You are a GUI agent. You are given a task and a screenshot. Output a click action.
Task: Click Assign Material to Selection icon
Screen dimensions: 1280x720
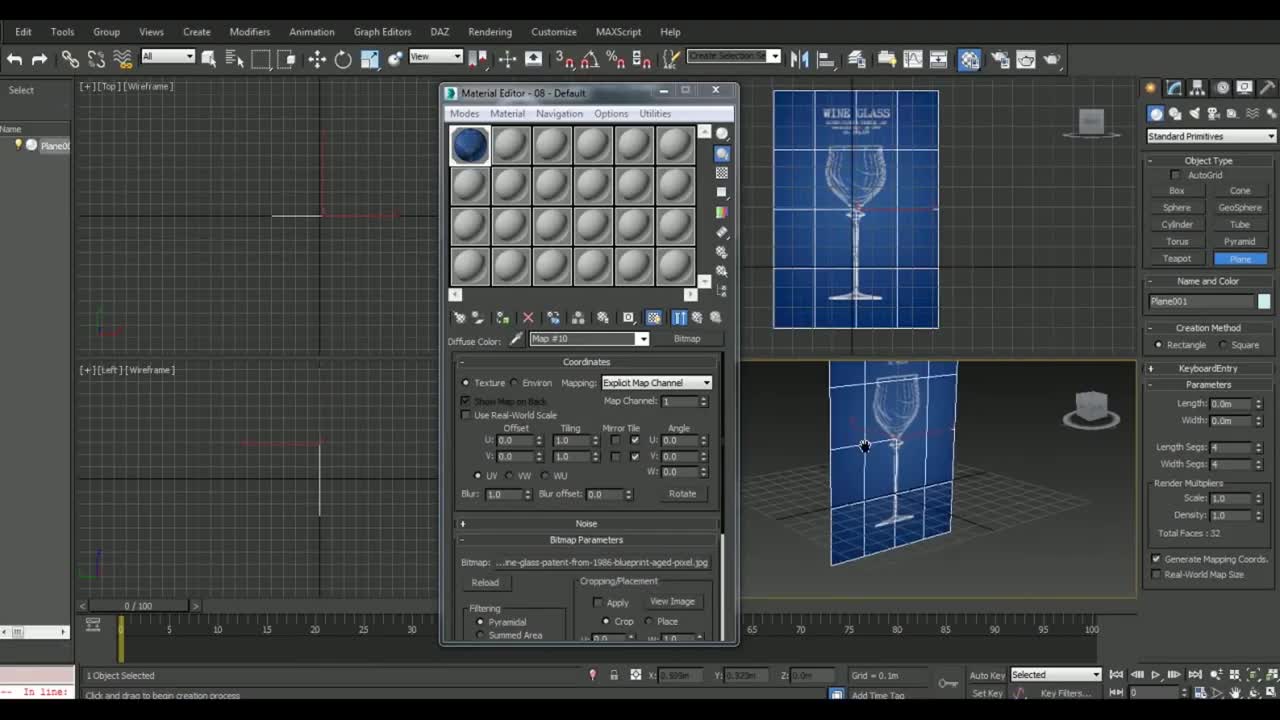(502, 317)
